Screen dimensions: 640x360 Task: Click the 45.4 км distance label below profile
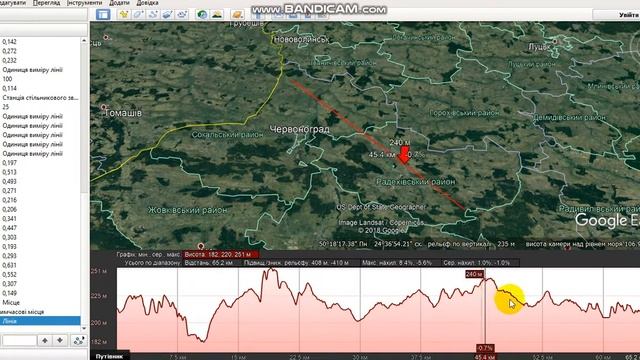484,357
